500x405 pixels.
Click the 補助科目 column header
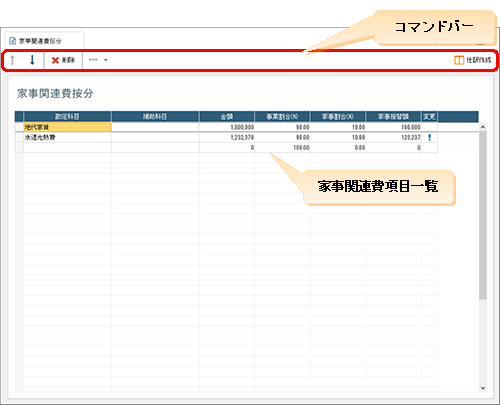pyautogui.click(x=155, y=116)
